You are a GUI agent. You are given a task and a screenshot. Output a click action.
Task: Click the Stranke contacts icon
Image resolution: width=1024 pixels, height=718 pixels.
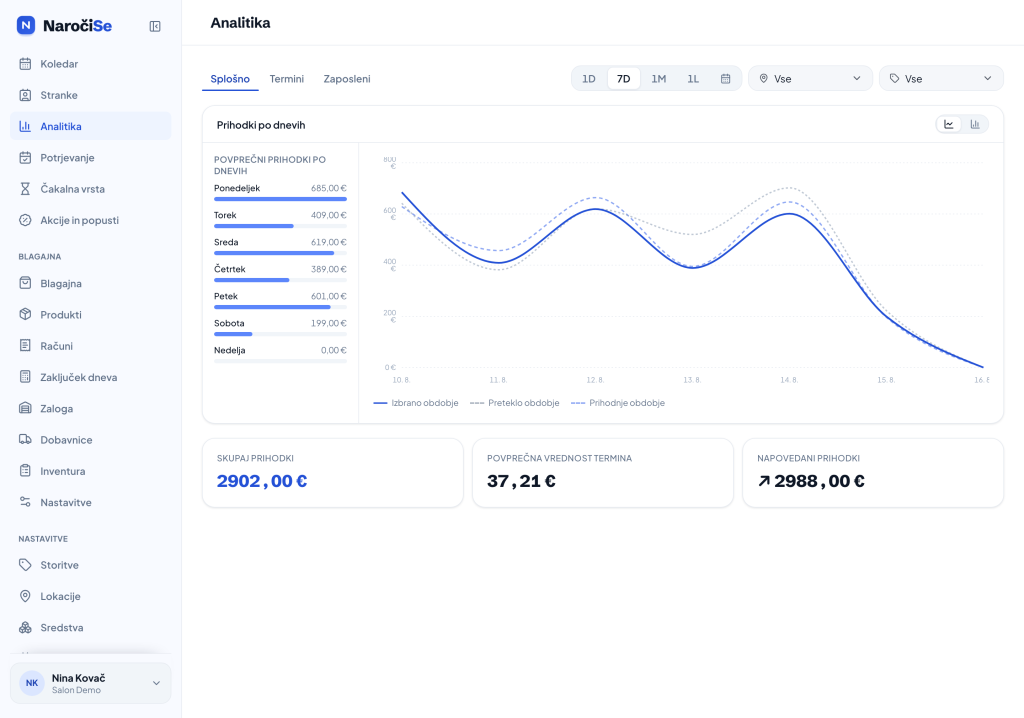coord(25,95)
